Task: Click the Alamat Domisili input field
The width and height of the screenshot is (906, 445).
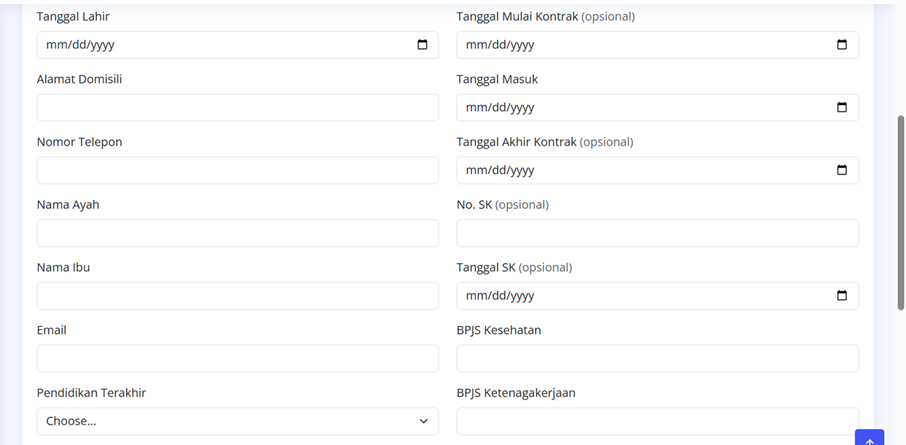Action: pyautogui.click(x=237, y=107)
